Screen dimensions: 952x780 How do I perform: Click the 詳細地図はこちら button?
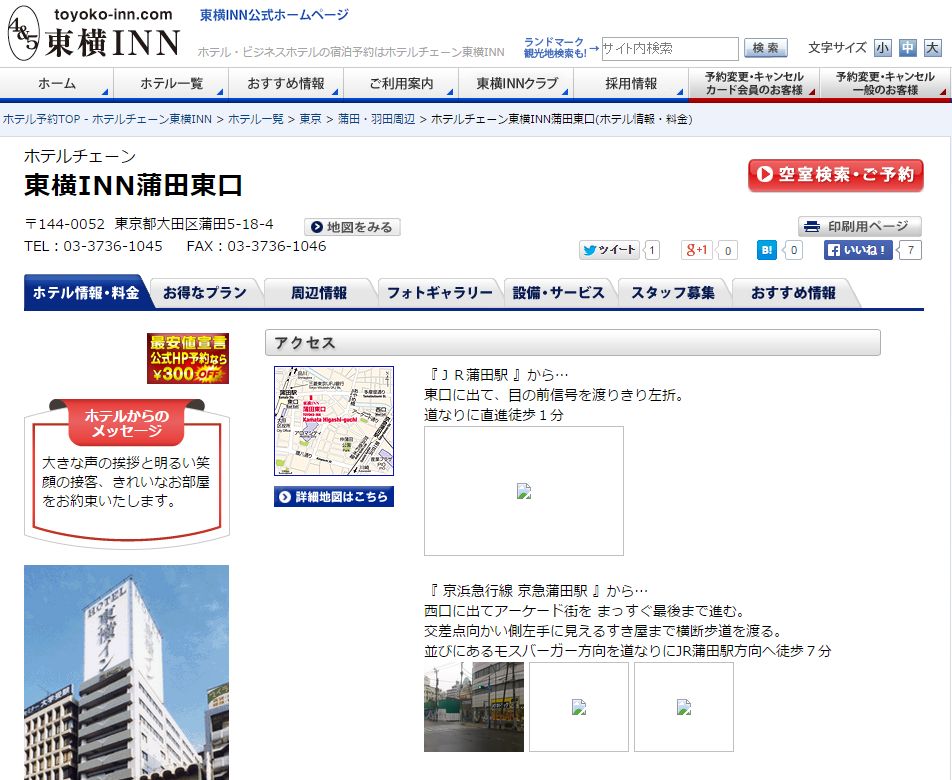[x=334, y=497]
